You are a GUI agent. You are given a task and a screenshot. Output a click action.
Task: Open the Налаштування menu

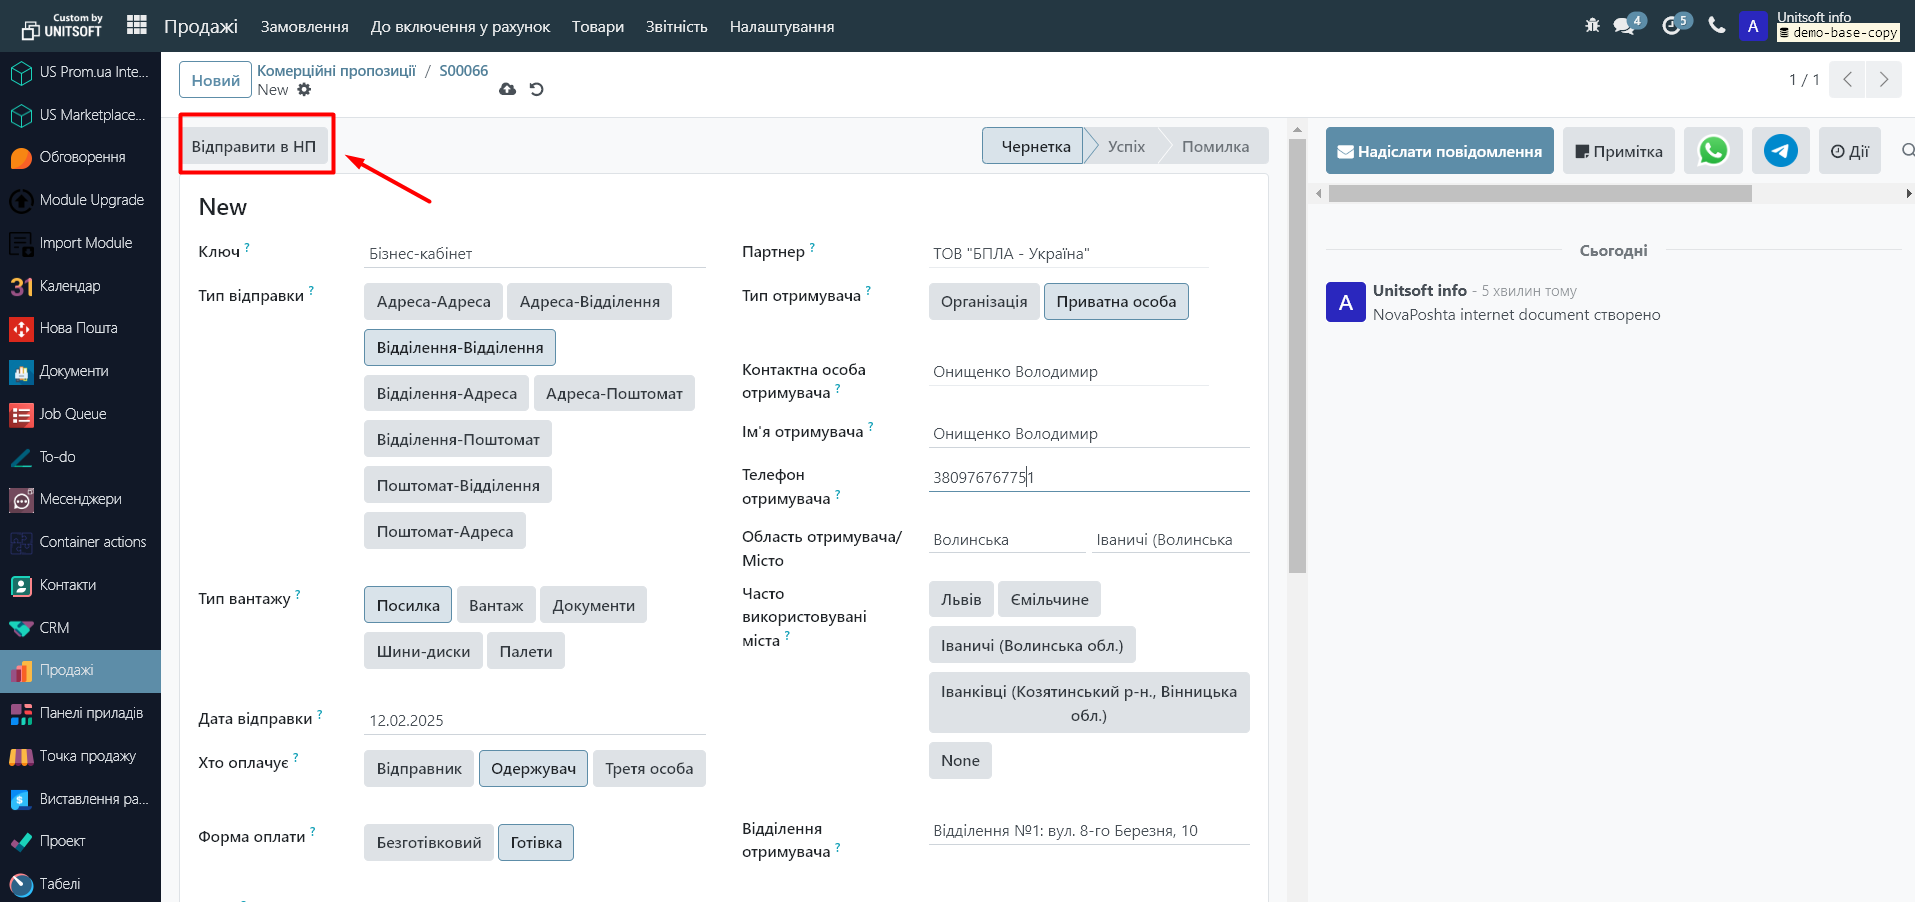[781, 26]
